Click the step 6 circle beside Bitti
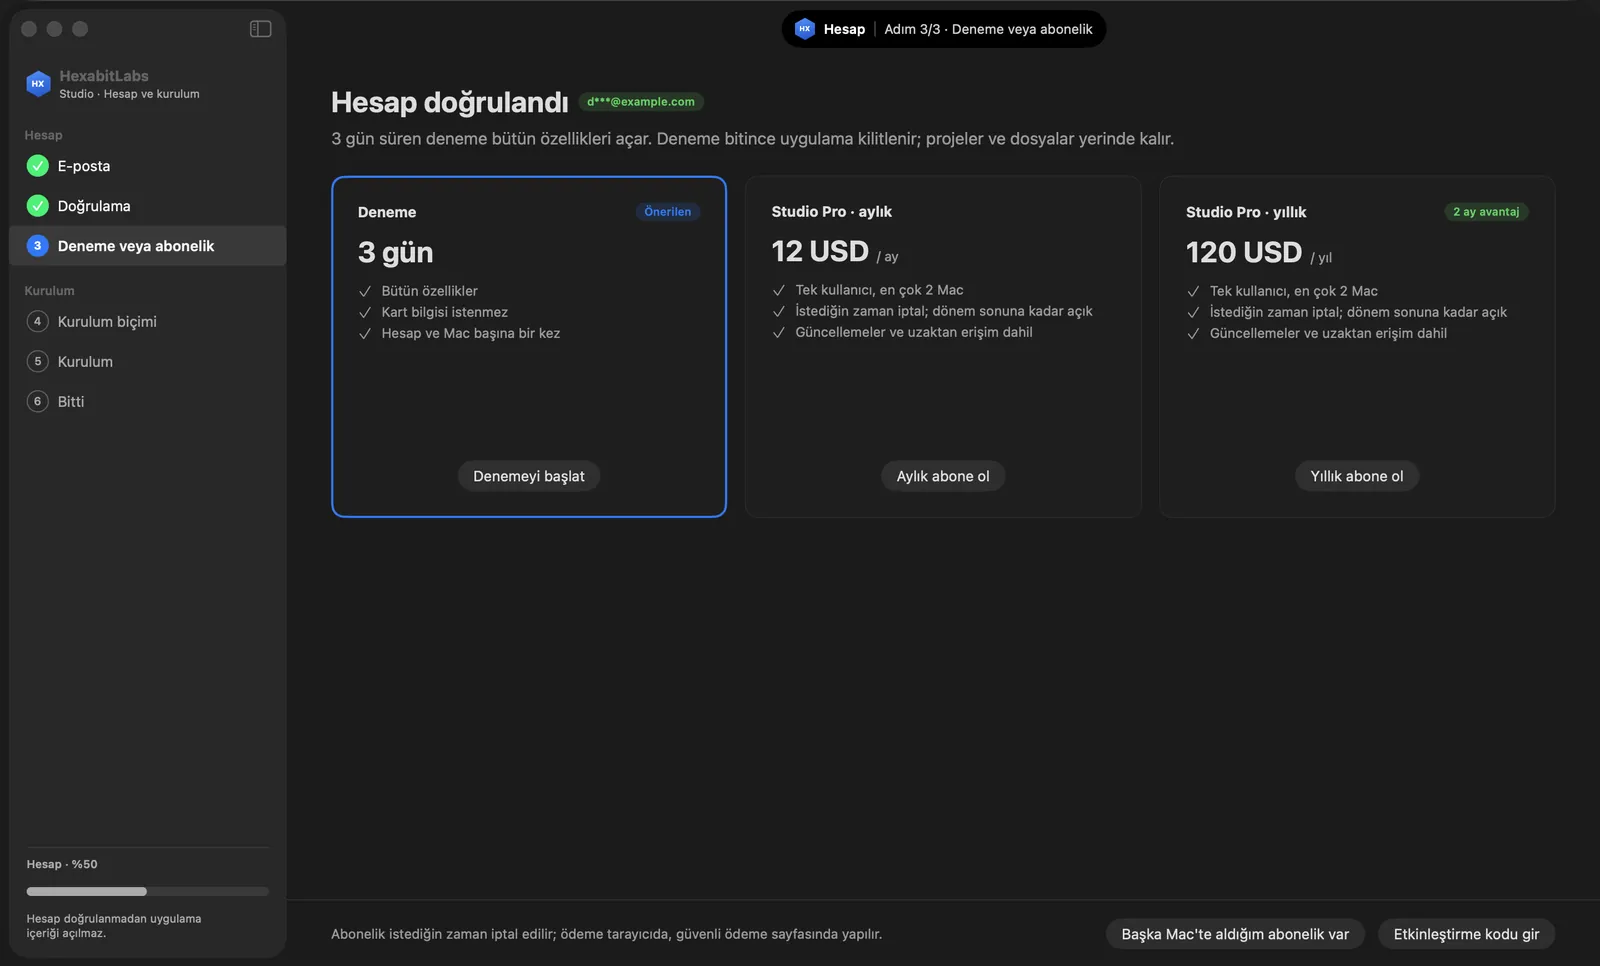This screenshot has width=1600, height=966. tap(38, 401)
